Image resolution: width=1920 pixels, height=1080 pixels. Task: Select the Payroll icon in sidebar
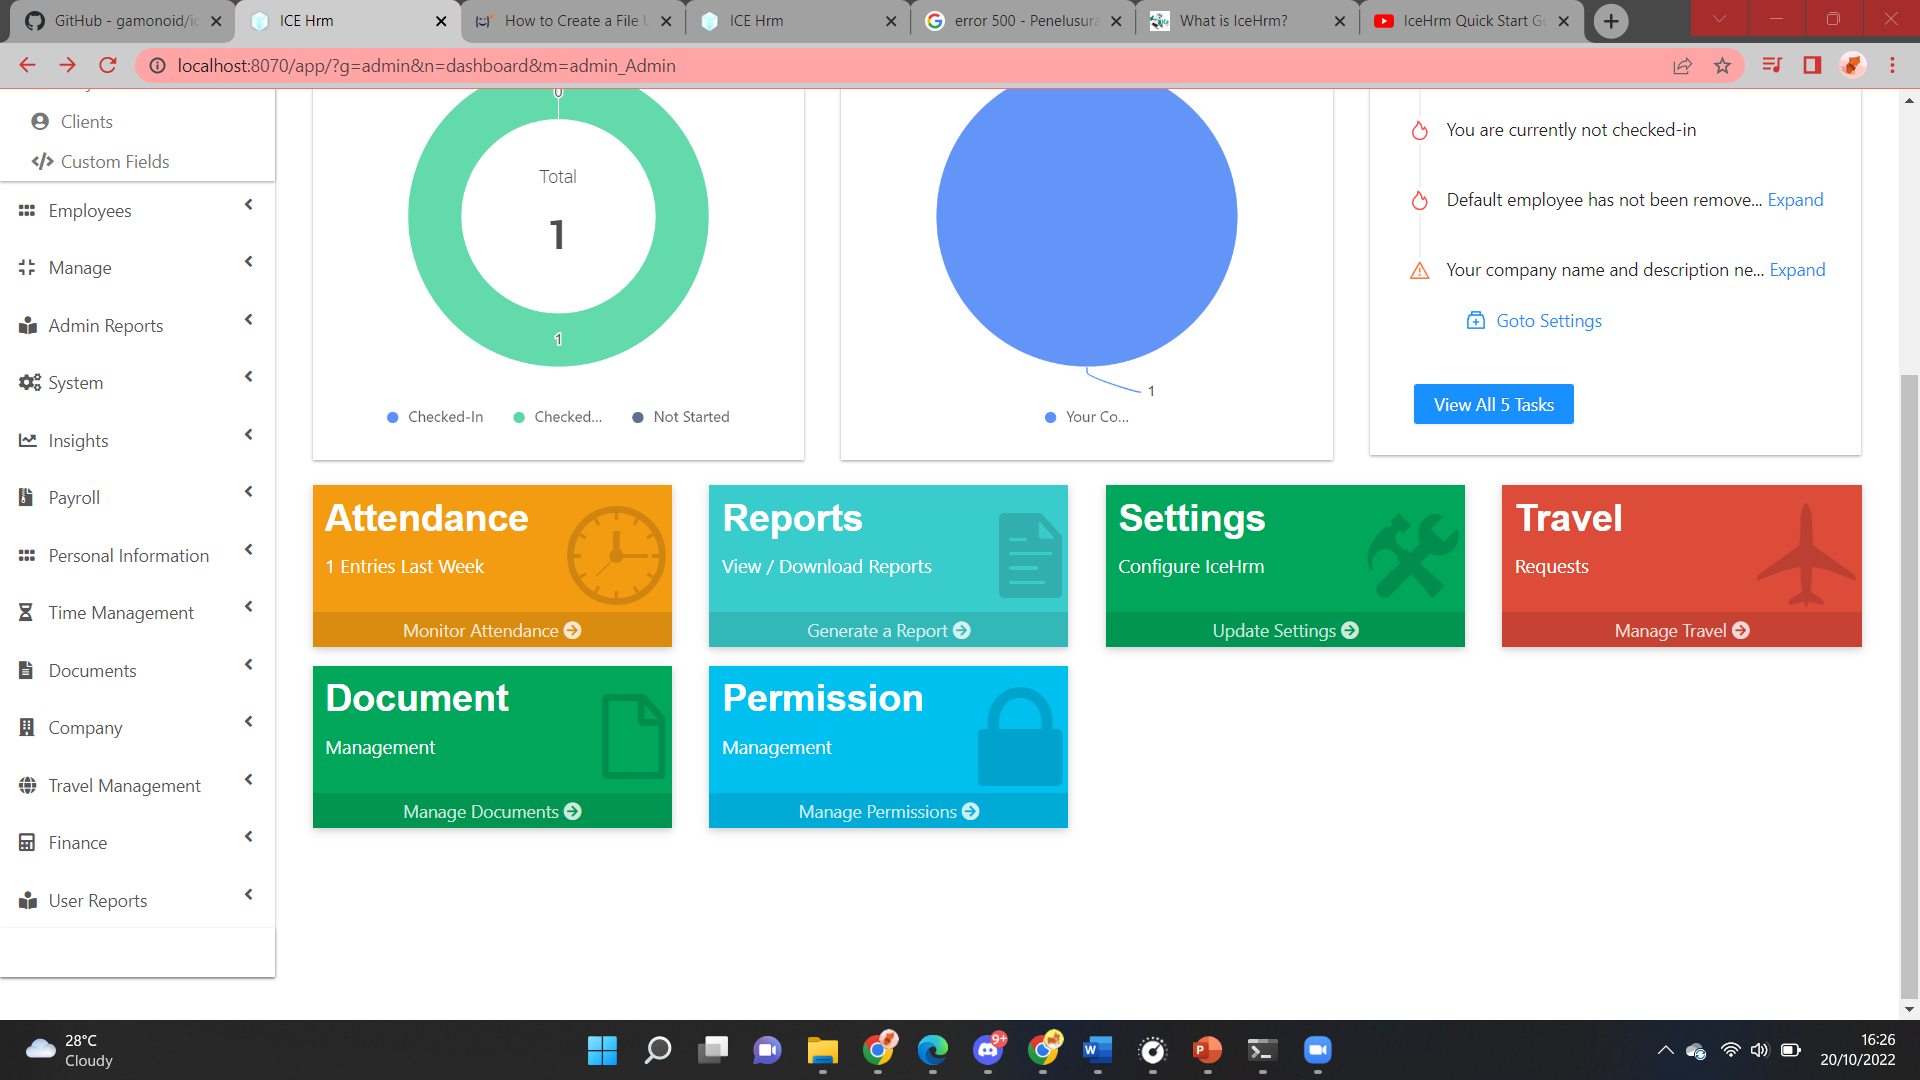point(27,497)
